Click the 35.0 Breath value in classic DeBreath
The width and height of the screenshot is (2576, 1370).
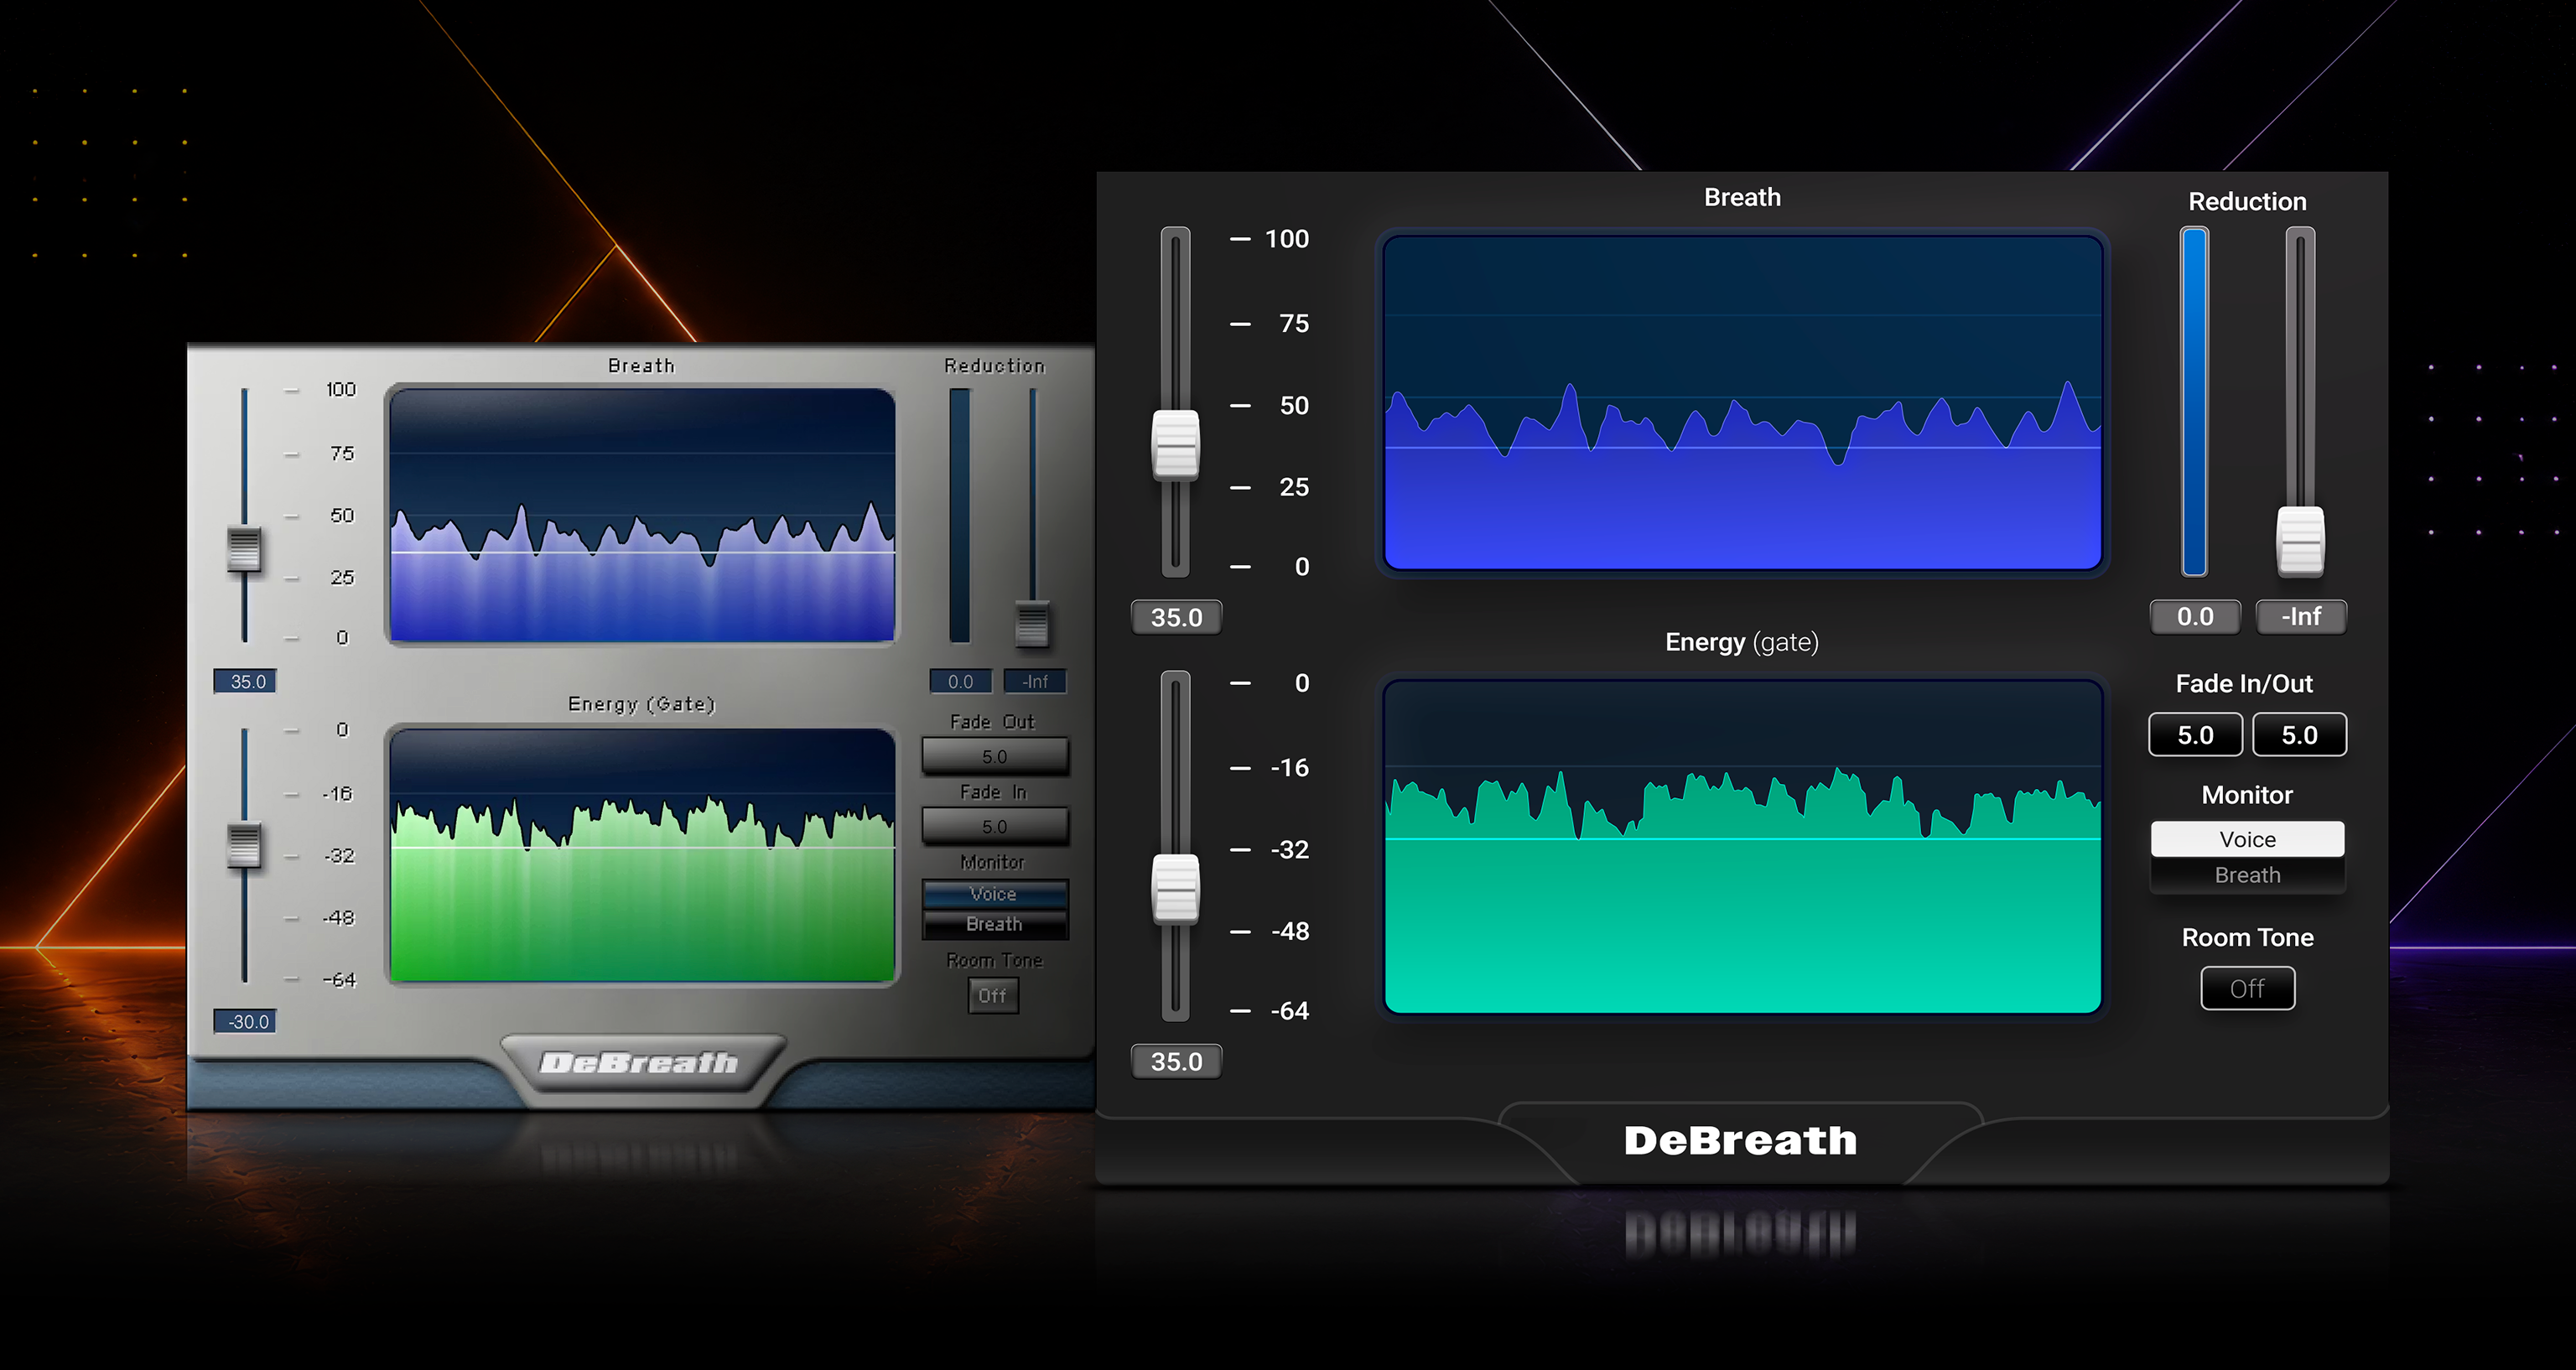tap(245, 681)
